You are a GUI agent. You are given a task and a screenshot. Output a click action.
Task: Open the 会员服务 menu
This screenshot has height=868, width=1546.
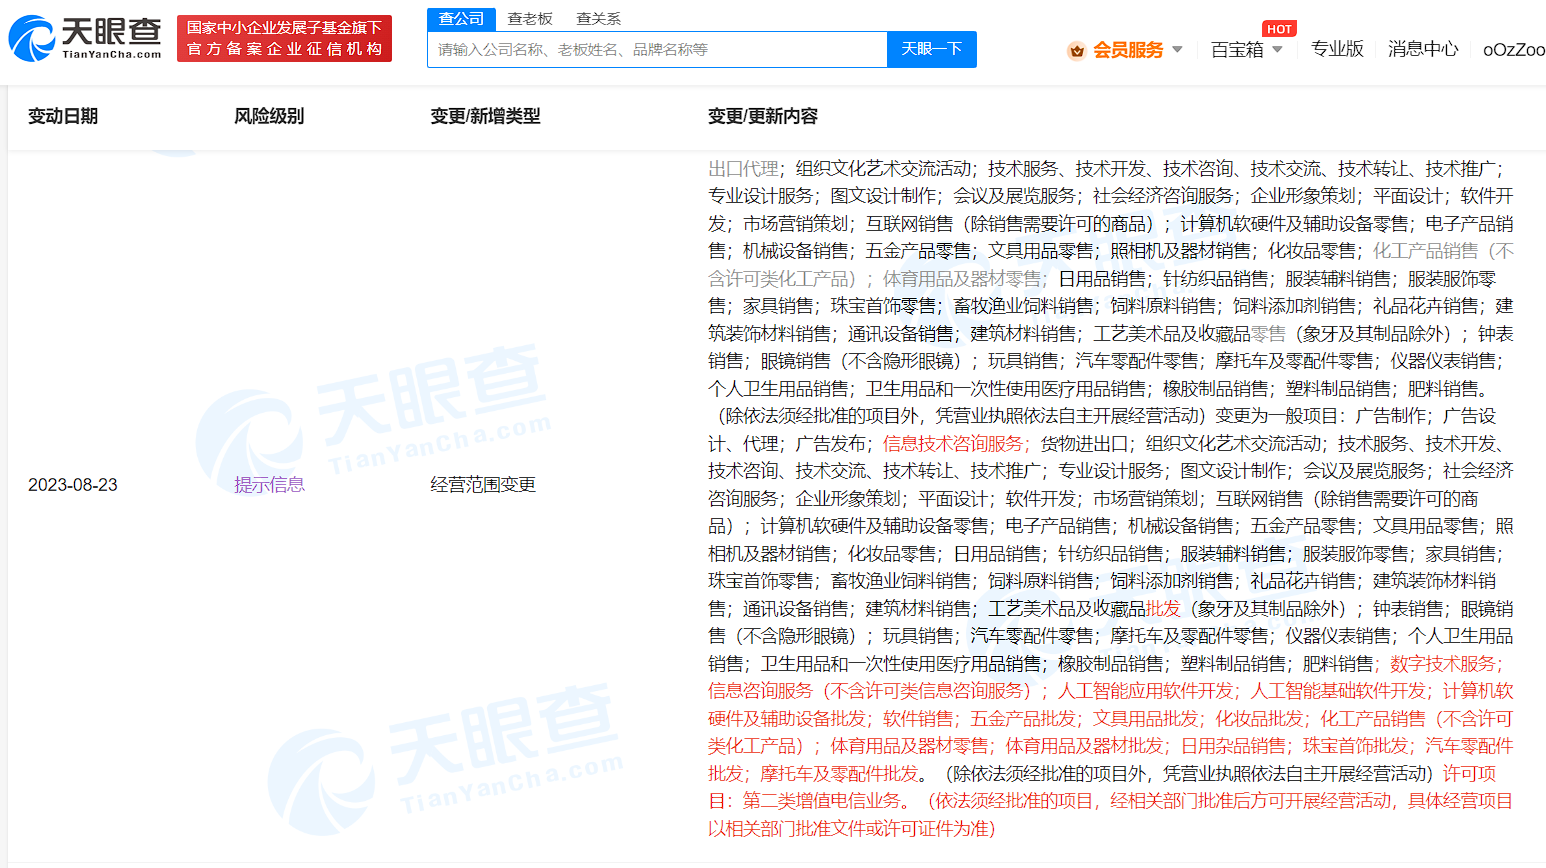tap(1128, 50)
